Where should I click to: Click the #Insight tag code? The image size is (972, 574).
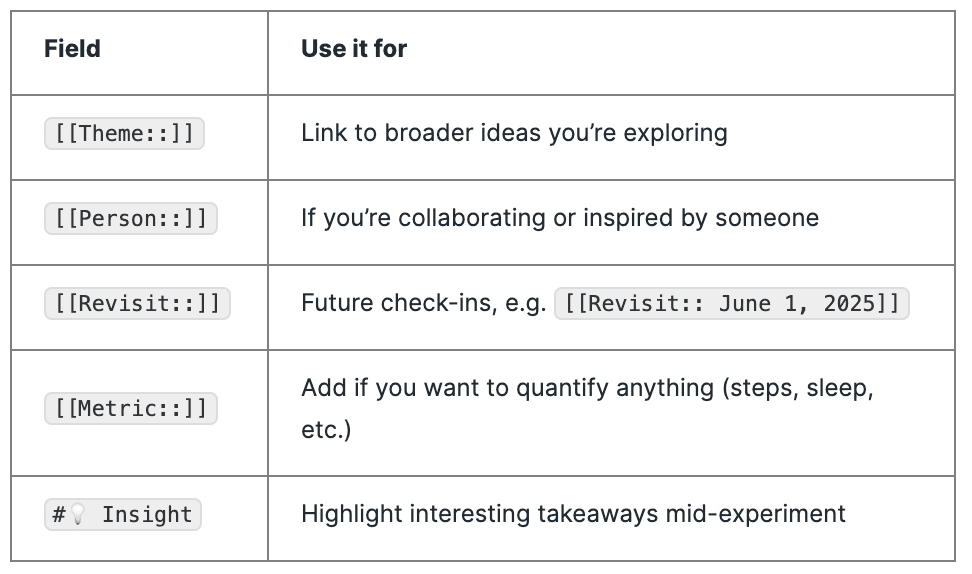pyautogui.click(x=123, y=514)
